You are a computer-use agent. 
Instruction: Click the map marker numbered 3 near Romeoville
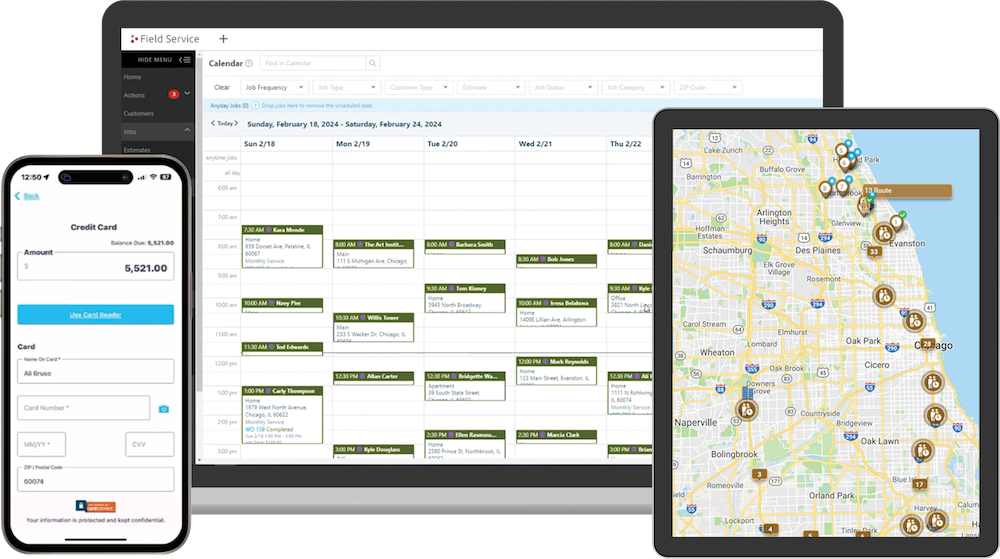pos(759,474)
